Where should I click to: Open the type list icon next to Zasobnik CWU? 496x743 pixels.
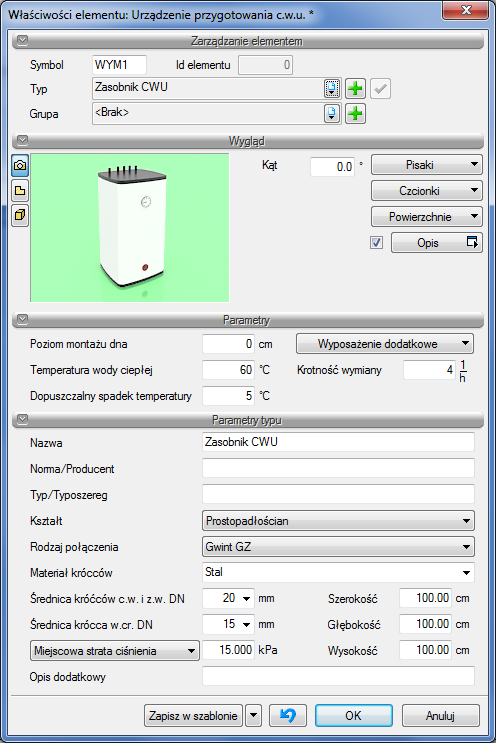click(x=332, y=89)
